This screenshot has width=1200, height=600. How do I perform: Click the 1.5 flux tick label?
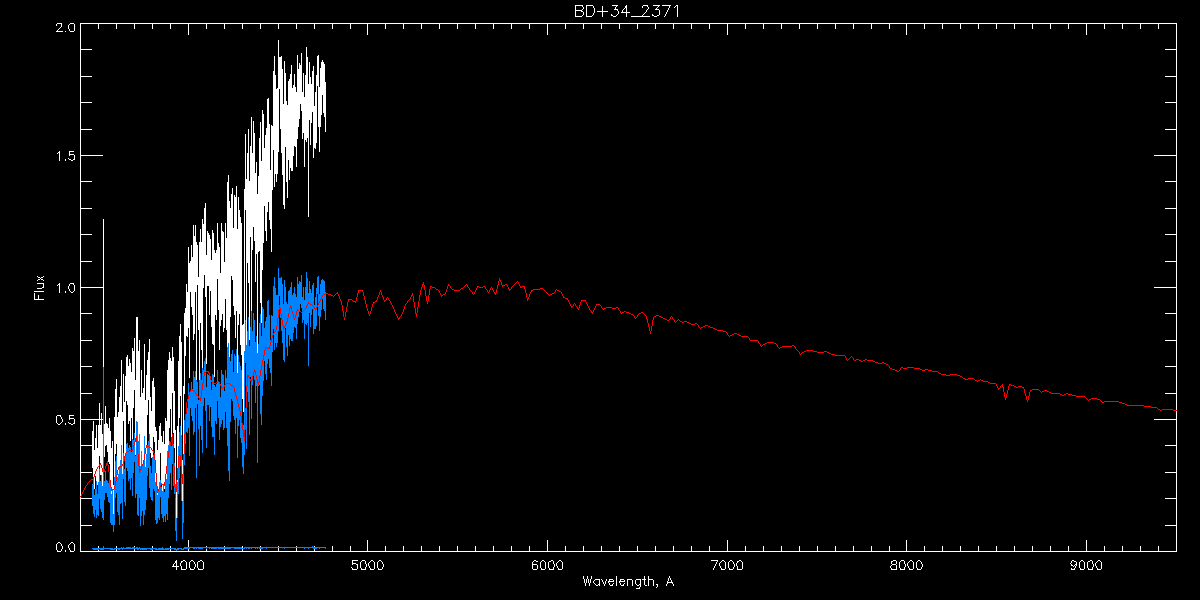[65, 156]
